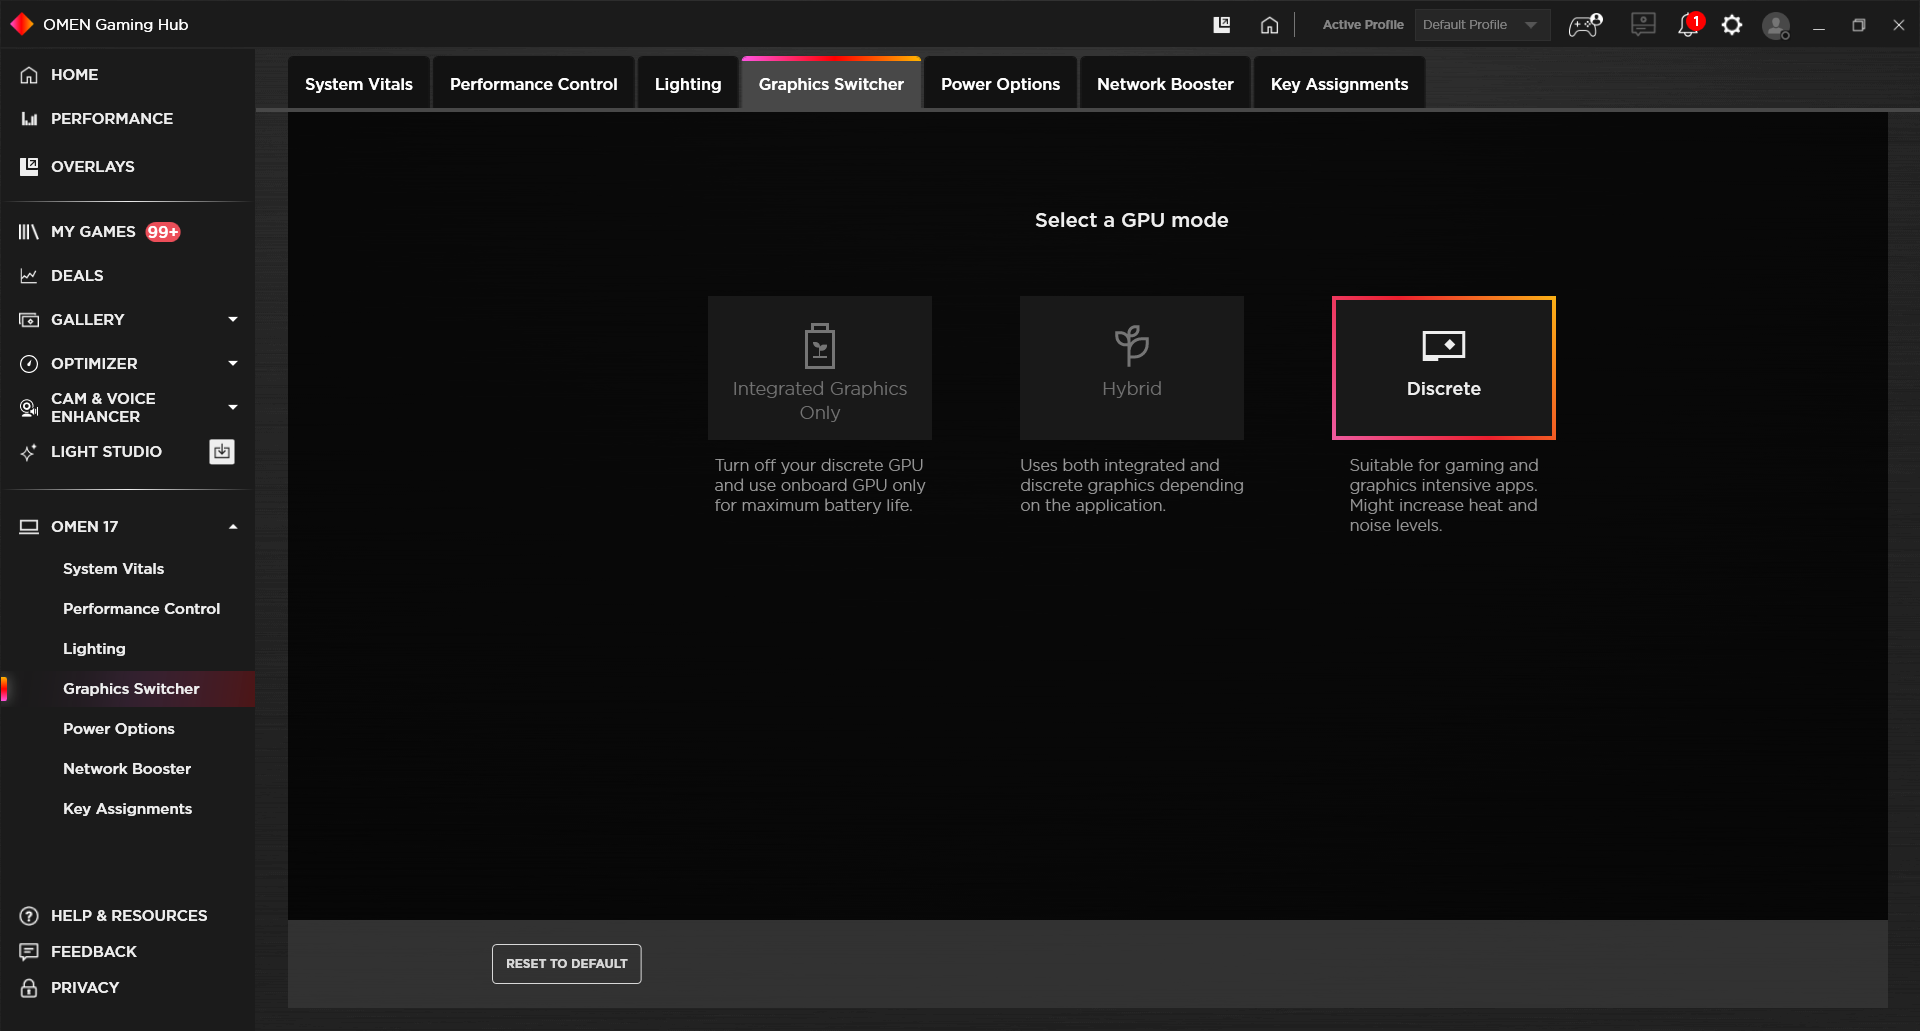Click the OPTIMIZER gauge icon
The height and width of the screenshot is (1031, 1920).
(29, 363)
